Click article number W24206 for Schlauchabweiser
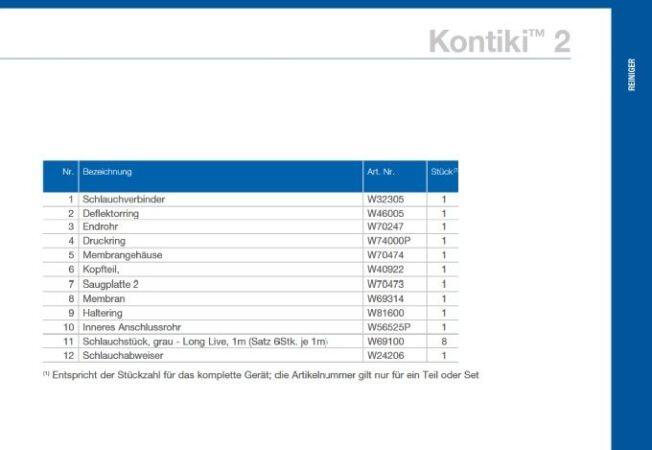Viewport: 652px width, 450px height. [x=385, y=355]
